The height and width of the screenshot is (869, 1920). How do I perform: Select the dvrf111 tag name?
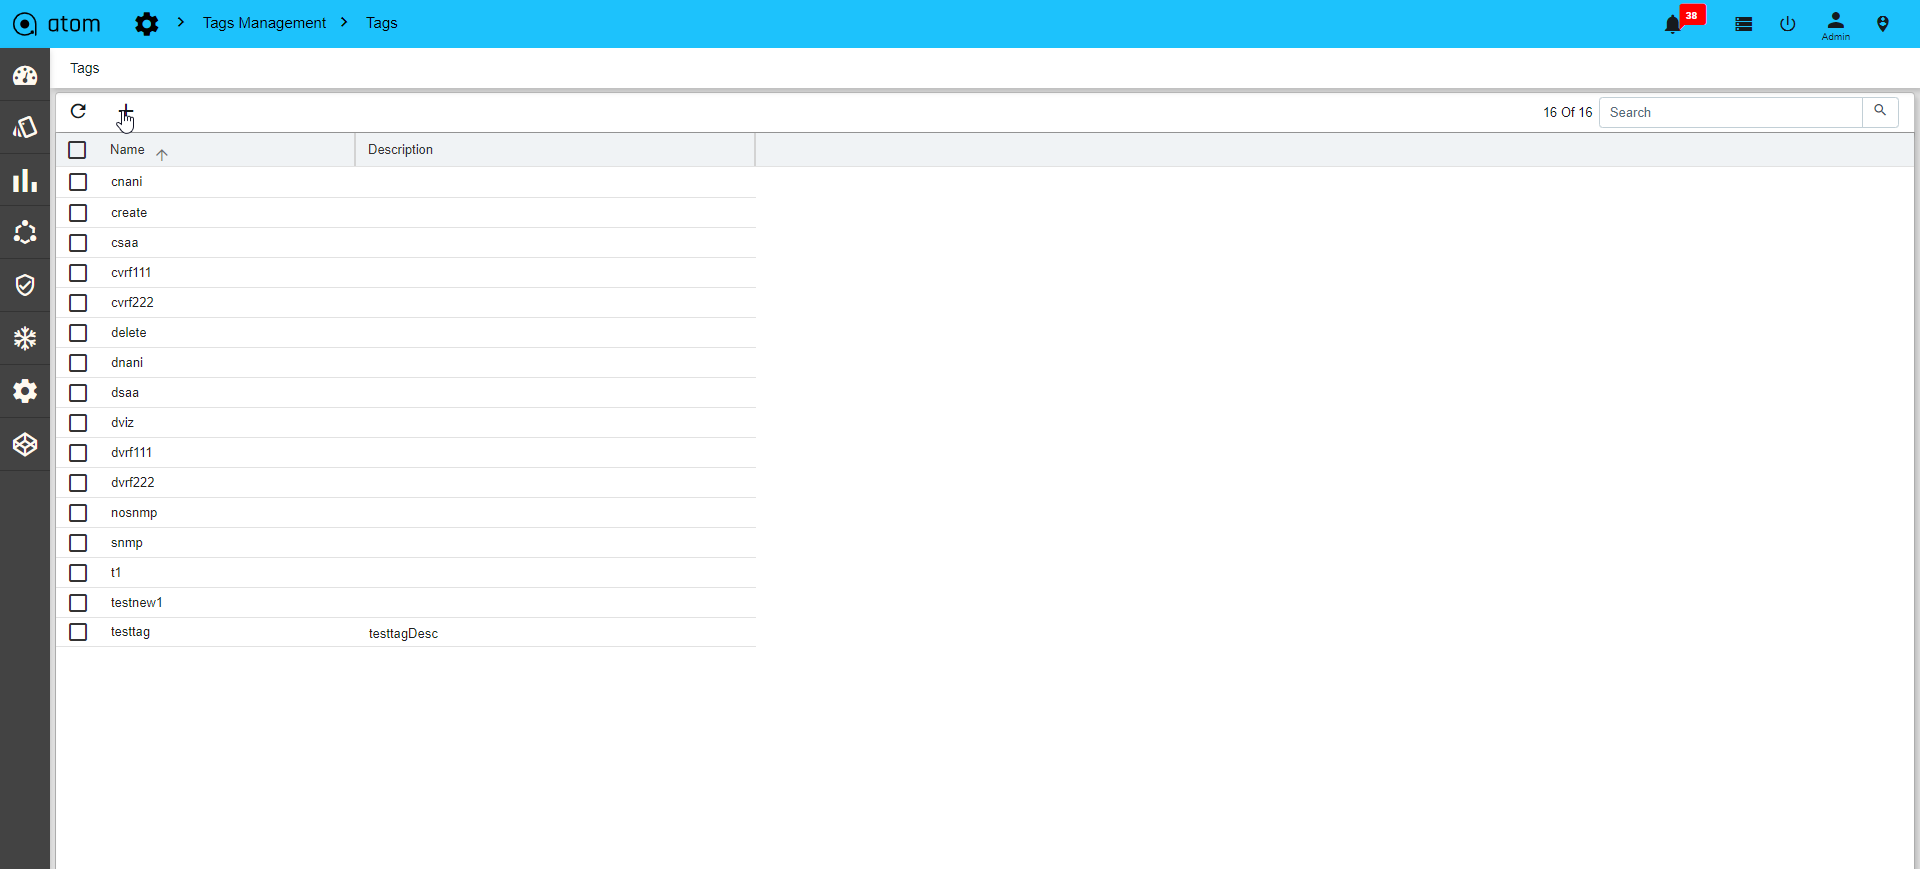[131, 453]
